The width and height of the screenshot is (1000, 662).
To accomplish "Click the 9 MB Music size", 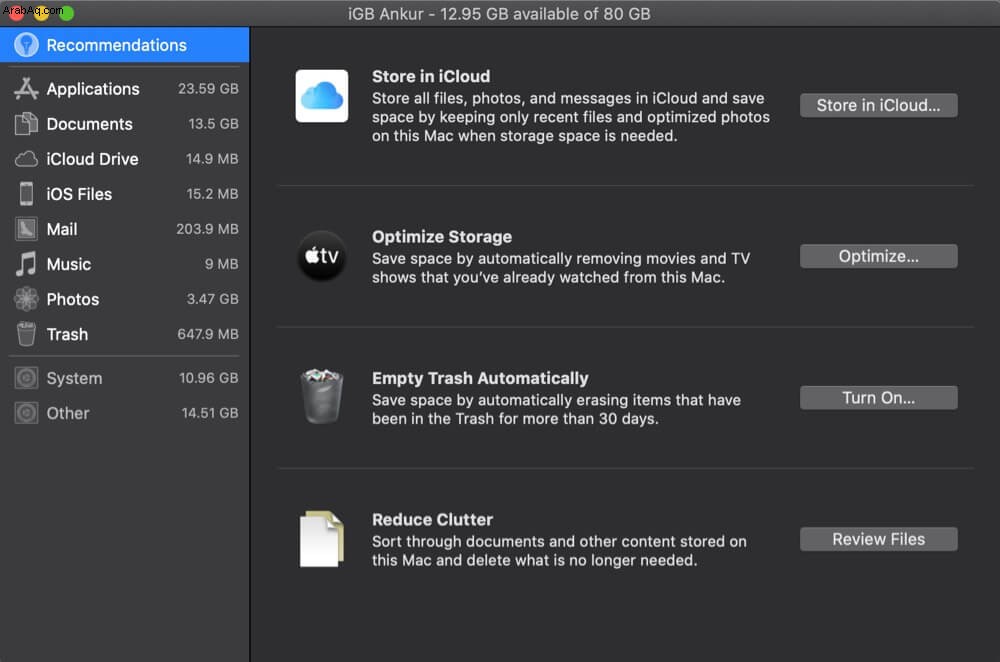I will click(x=221, y=264).
